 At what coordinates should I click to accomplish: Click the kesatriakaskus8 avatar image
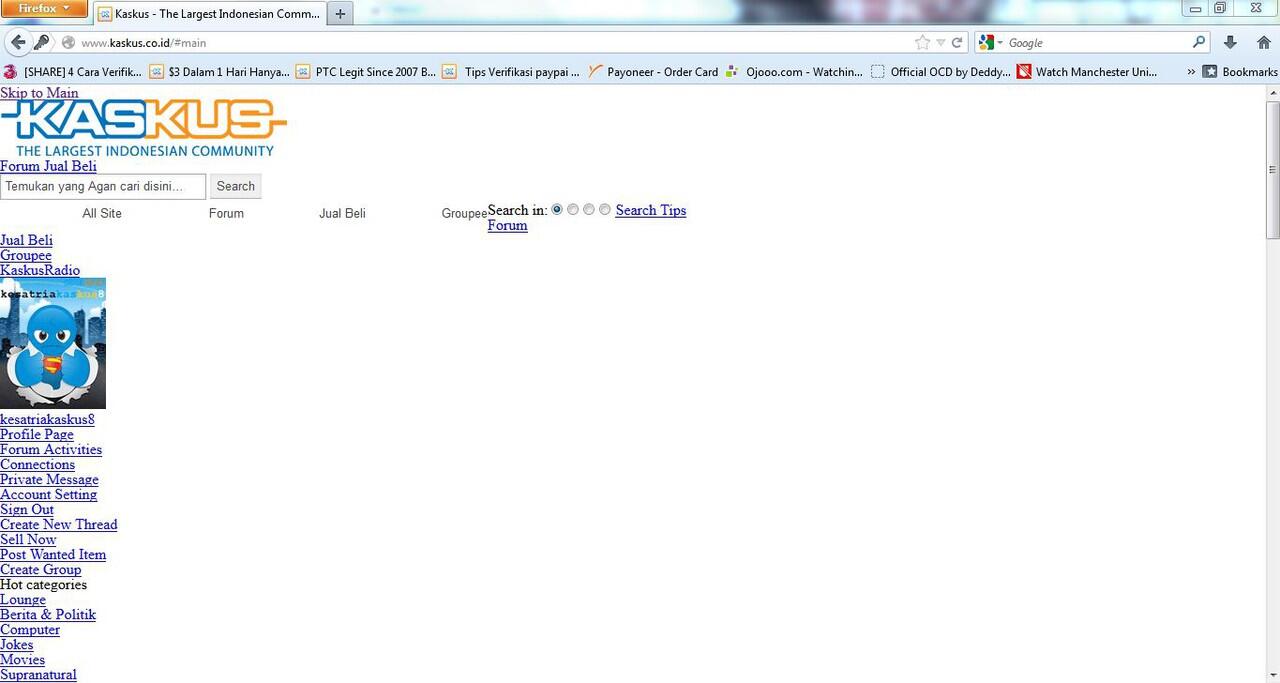point(53,343)
